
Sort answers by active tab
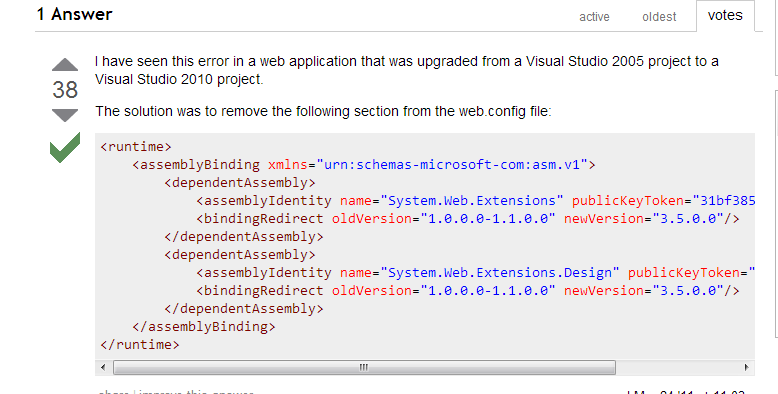[x=594, y=17]
